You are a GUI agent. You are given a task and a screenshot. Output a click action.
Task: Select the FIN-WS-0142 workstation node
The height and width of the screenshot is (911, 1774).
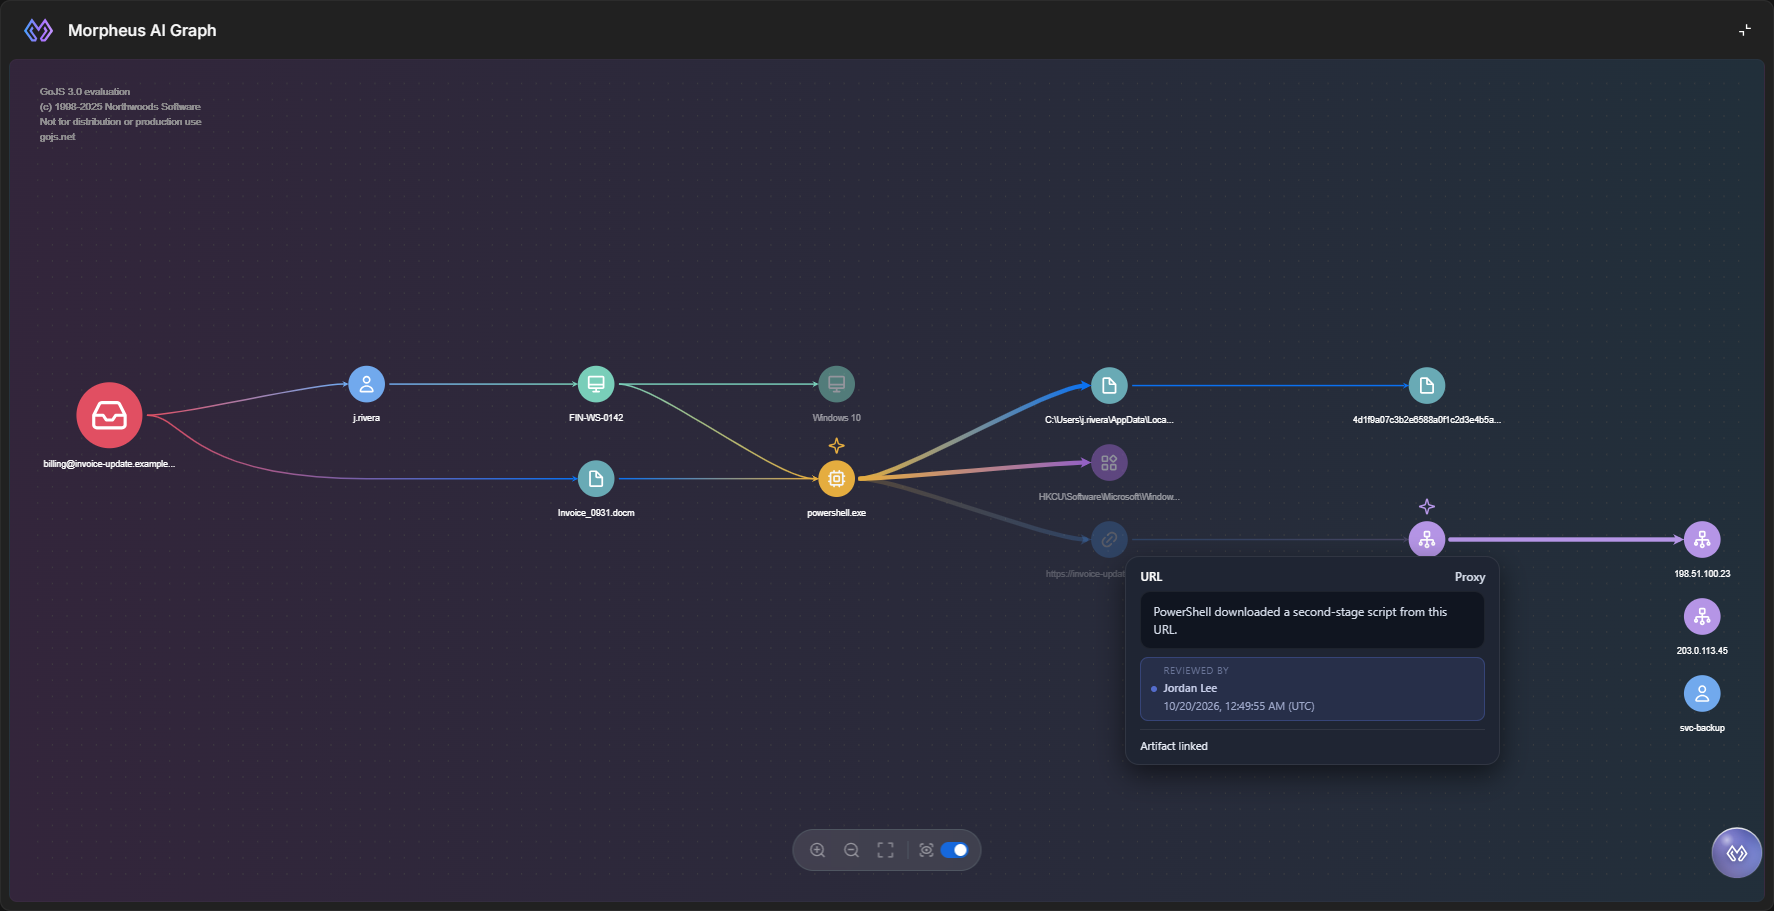596,384
